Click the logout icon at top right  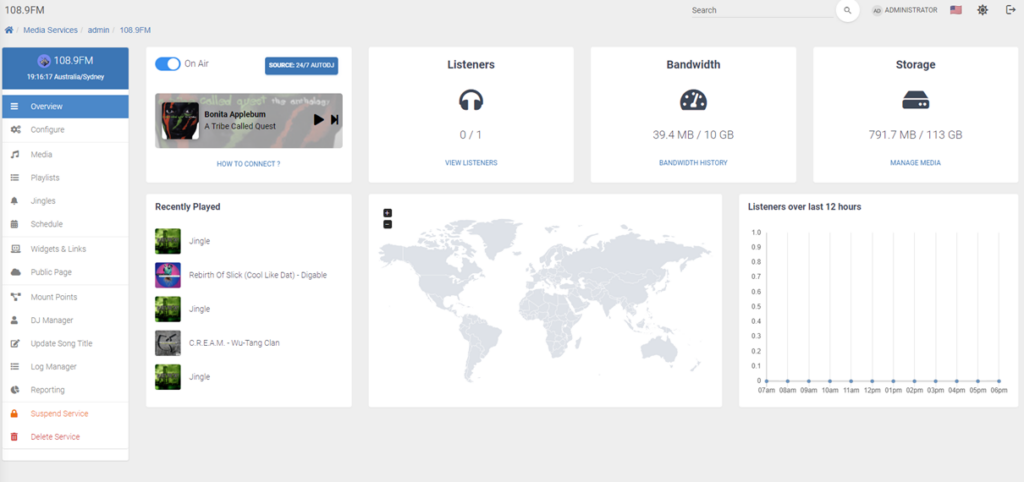[x=1010, y=10]
